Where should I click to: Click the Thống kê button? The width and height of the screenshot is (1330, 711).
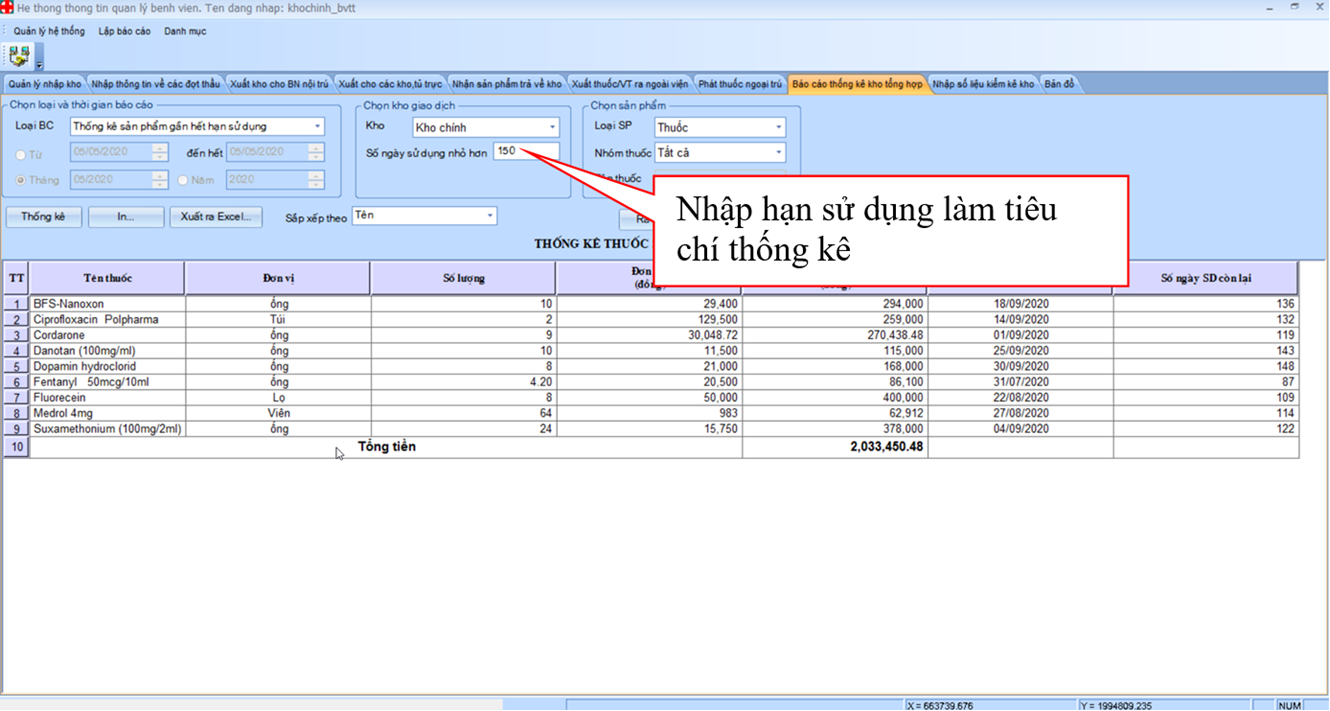(x=43, y=217)
